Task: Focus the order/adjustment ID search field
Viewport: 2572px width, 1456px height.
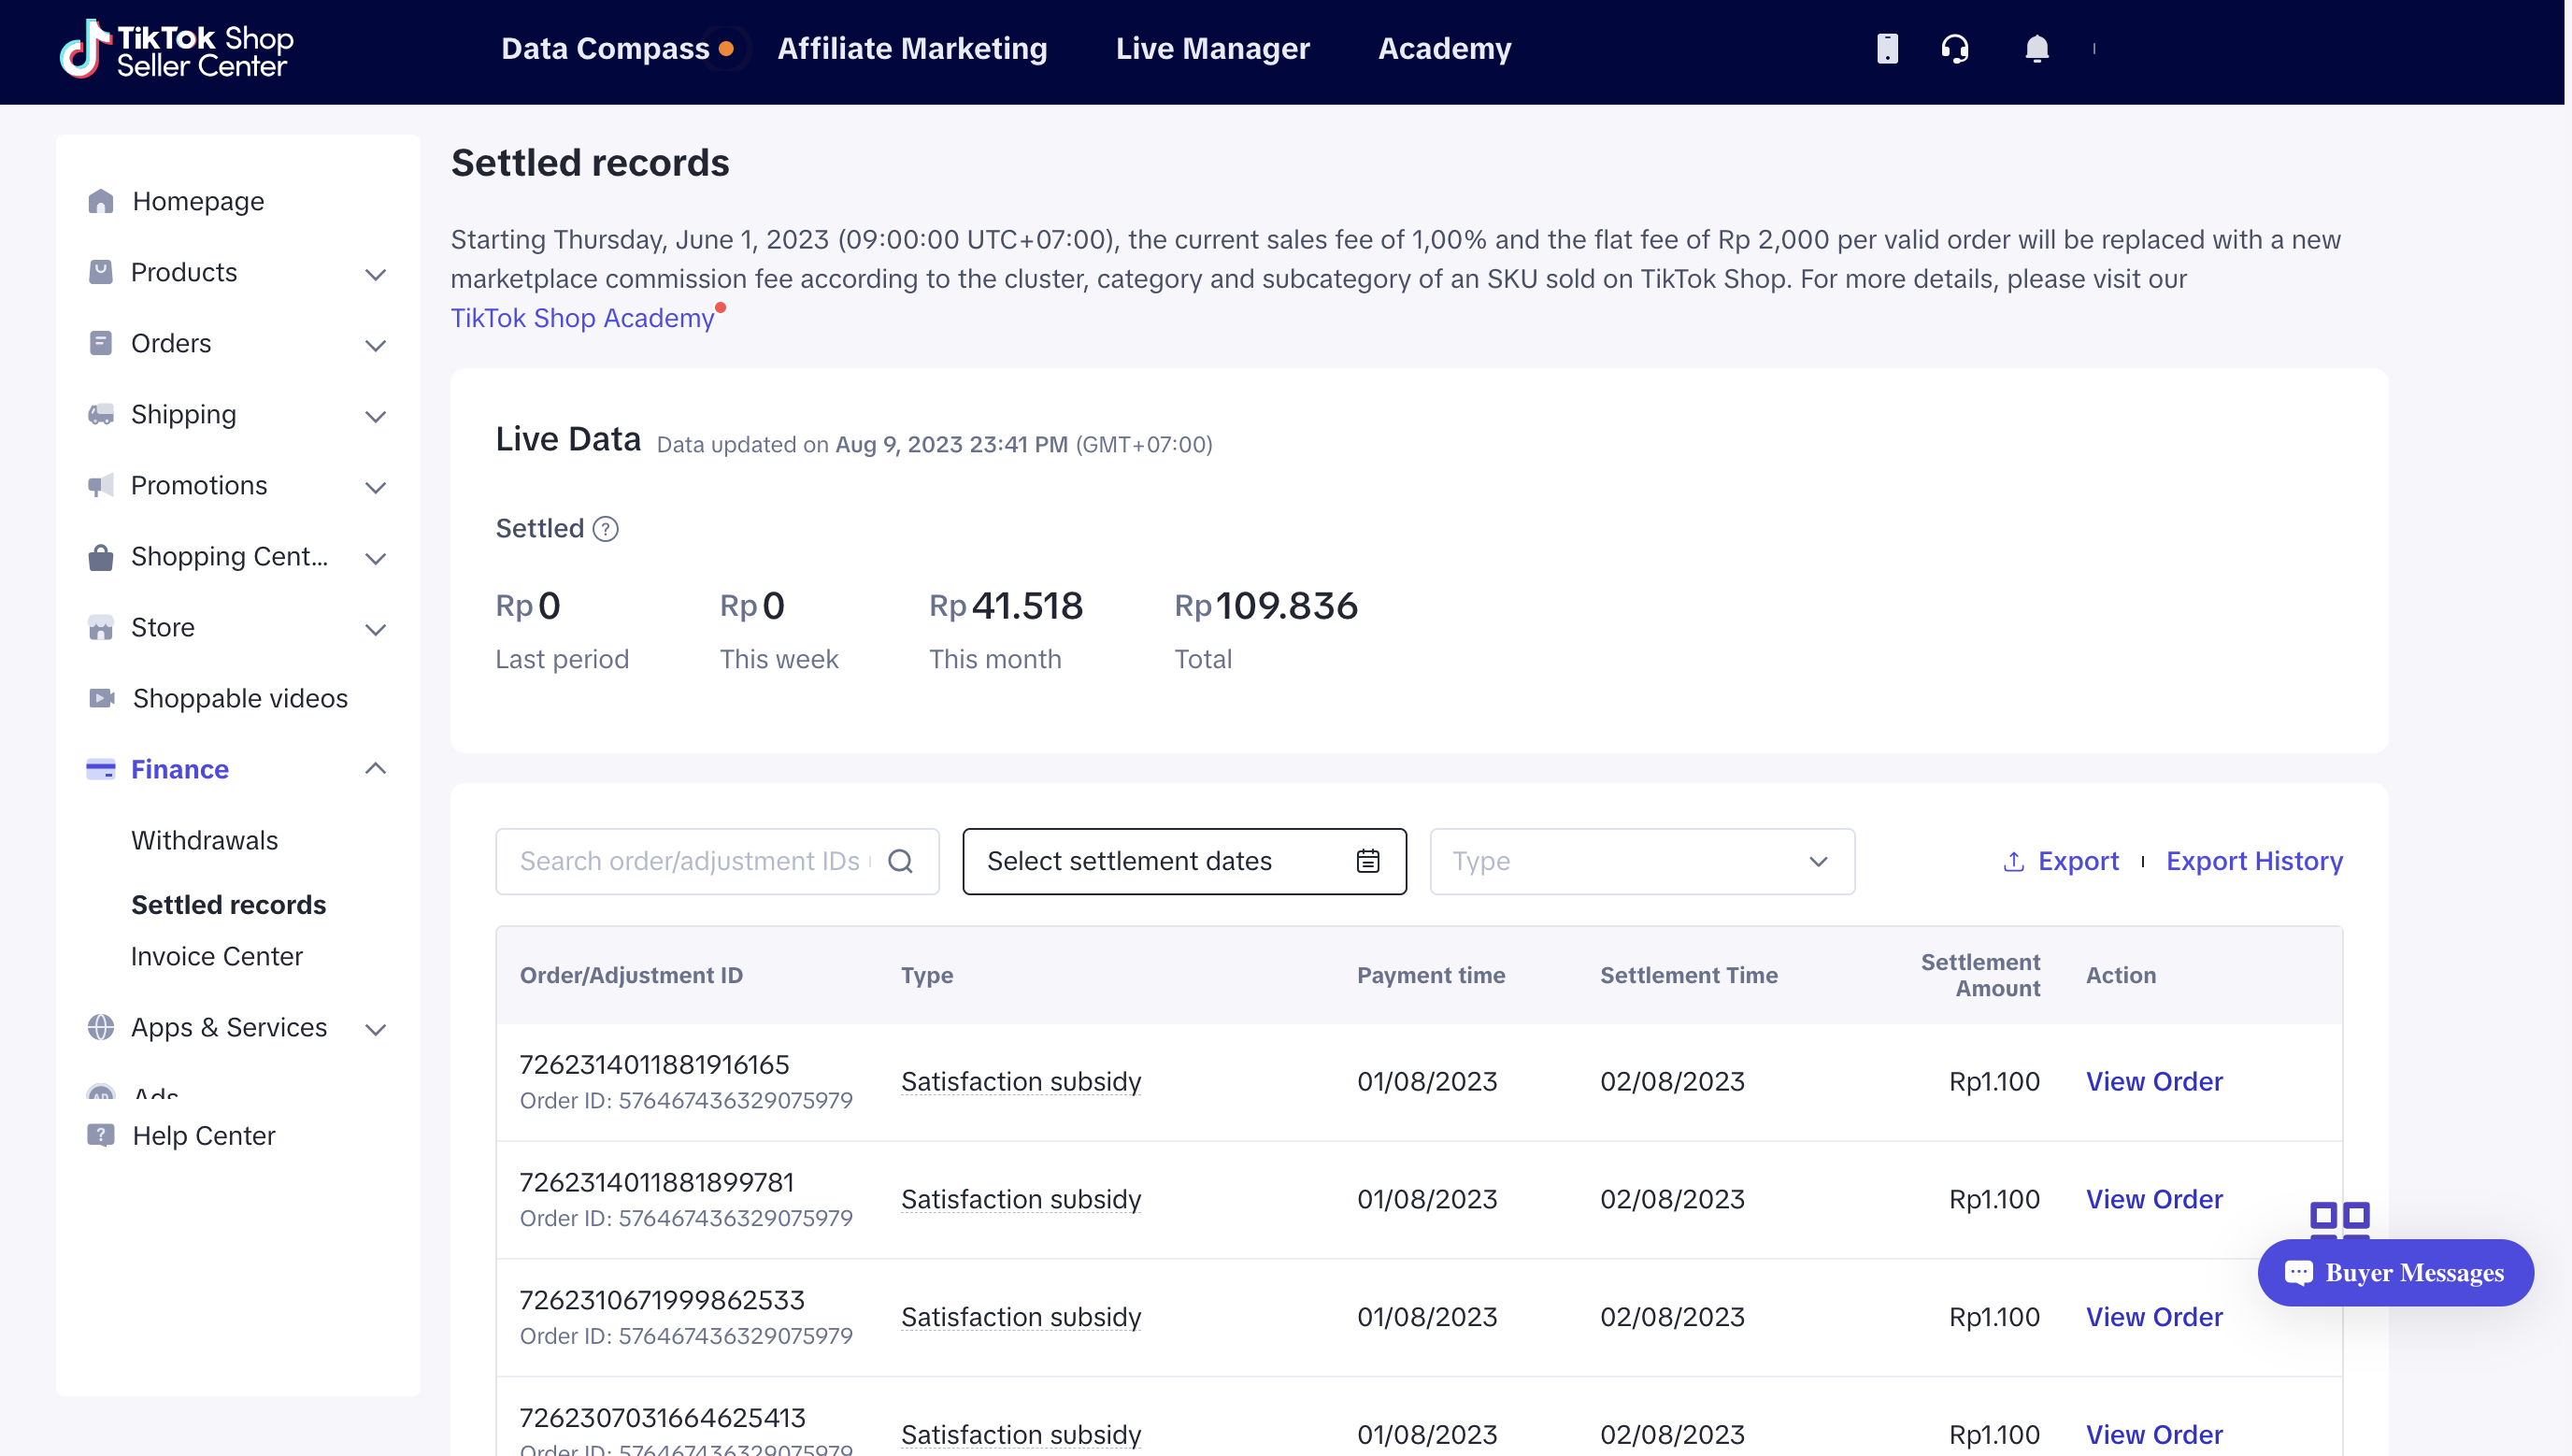Action: (x=690, y=861)
